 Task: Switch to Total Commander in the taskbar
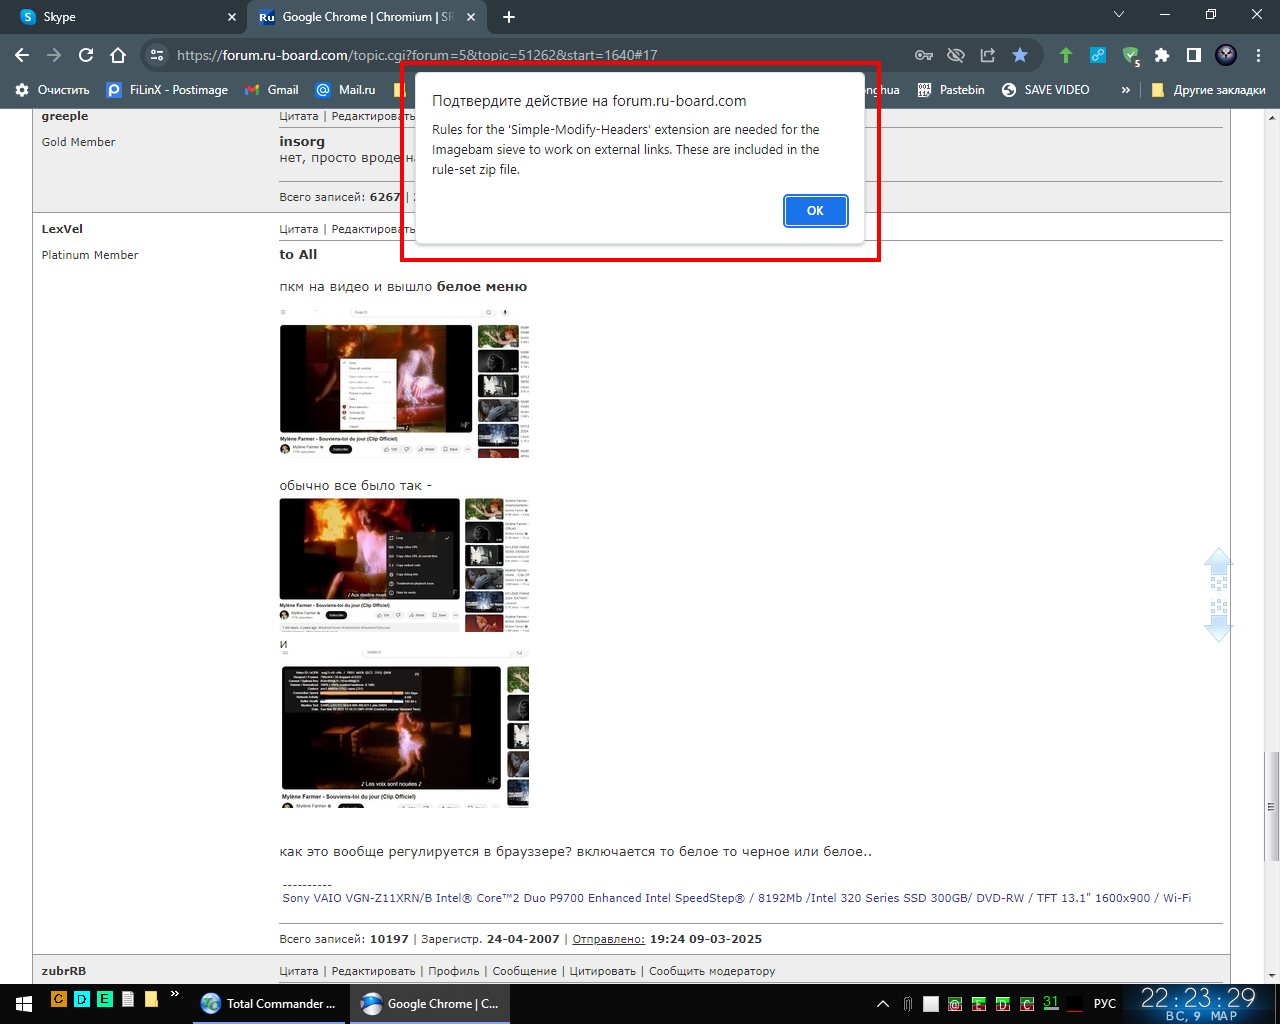click(x=270, y=1003)
